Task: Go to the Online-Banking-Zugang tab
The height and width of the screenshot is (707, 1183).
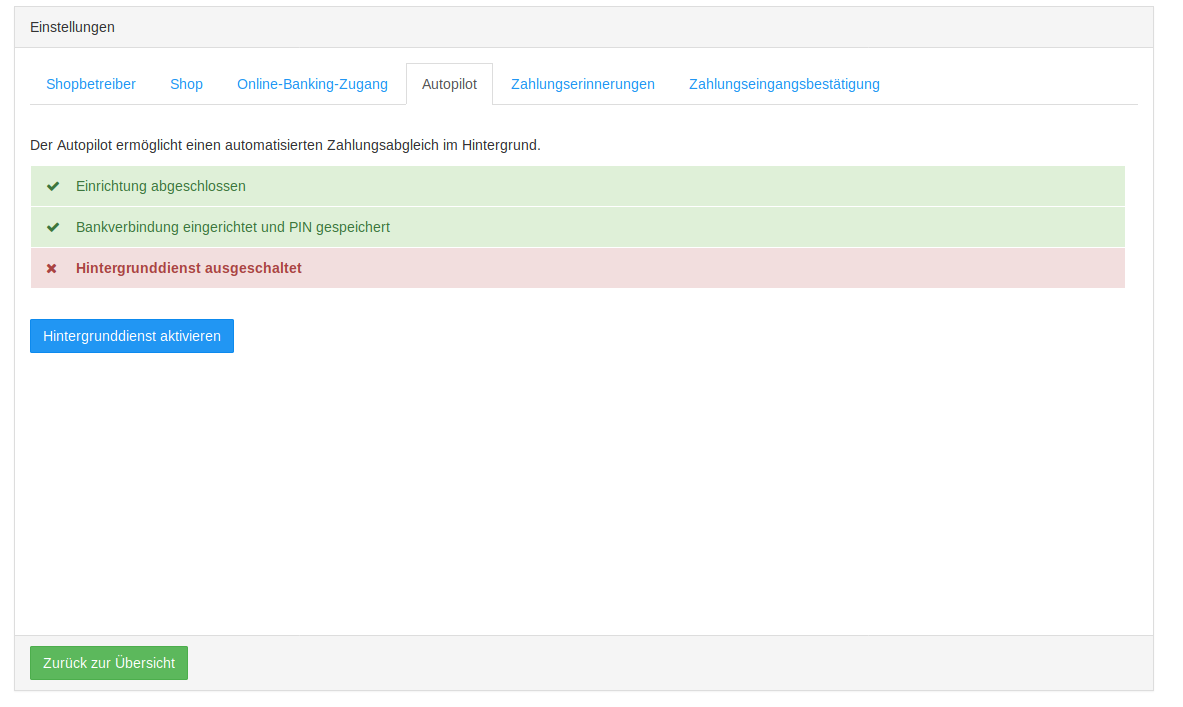Action: [312, 84]
